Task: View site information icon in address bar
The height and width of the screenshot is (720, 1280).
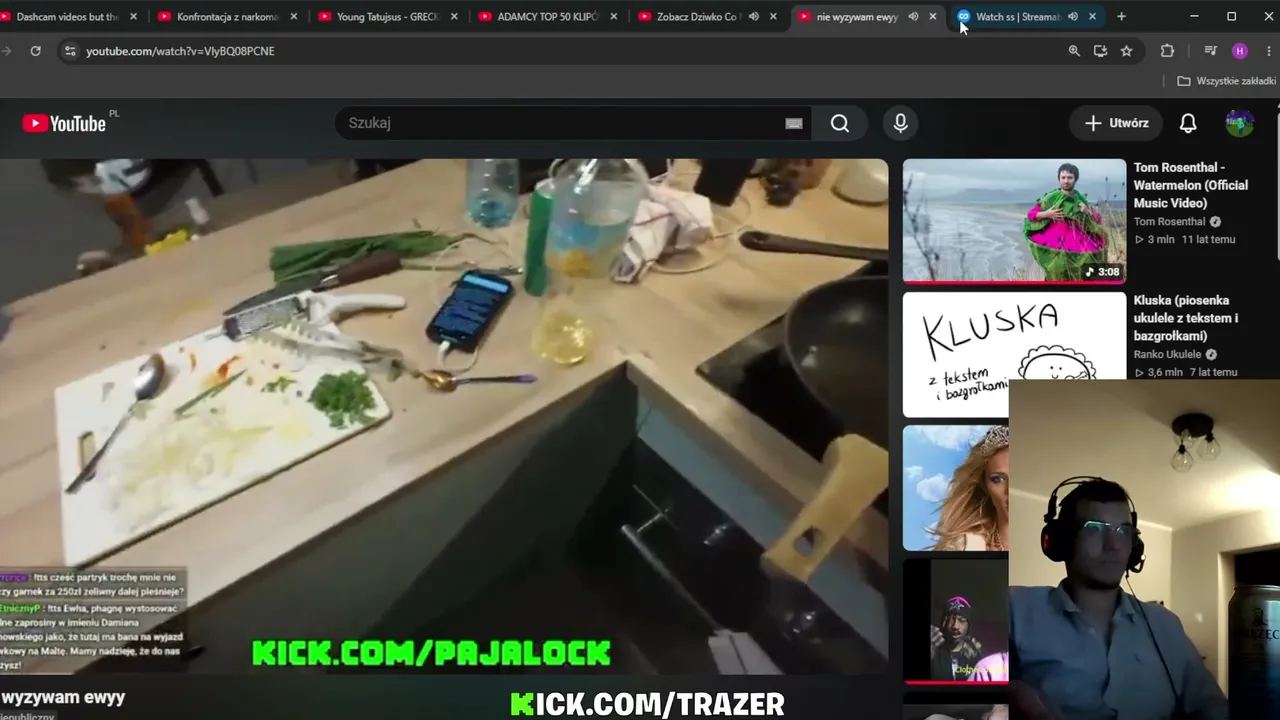Action: tap(69, 51)
